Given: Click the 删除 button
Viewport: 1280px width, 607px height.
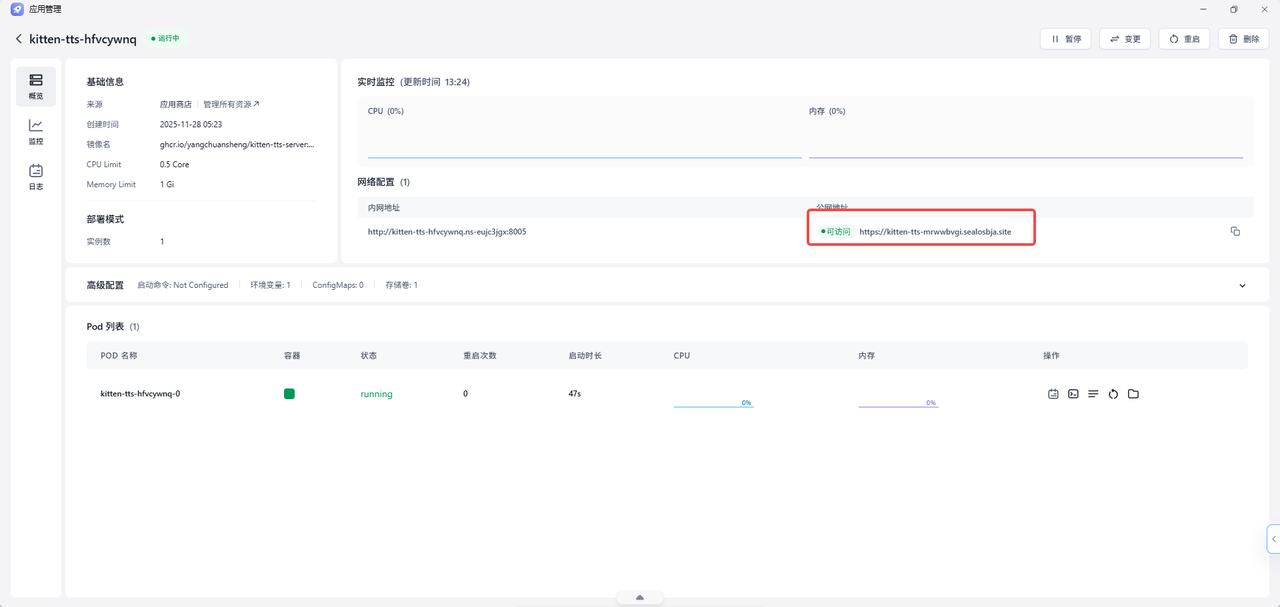Looking at the screenshot, I should coord(1243,39).
